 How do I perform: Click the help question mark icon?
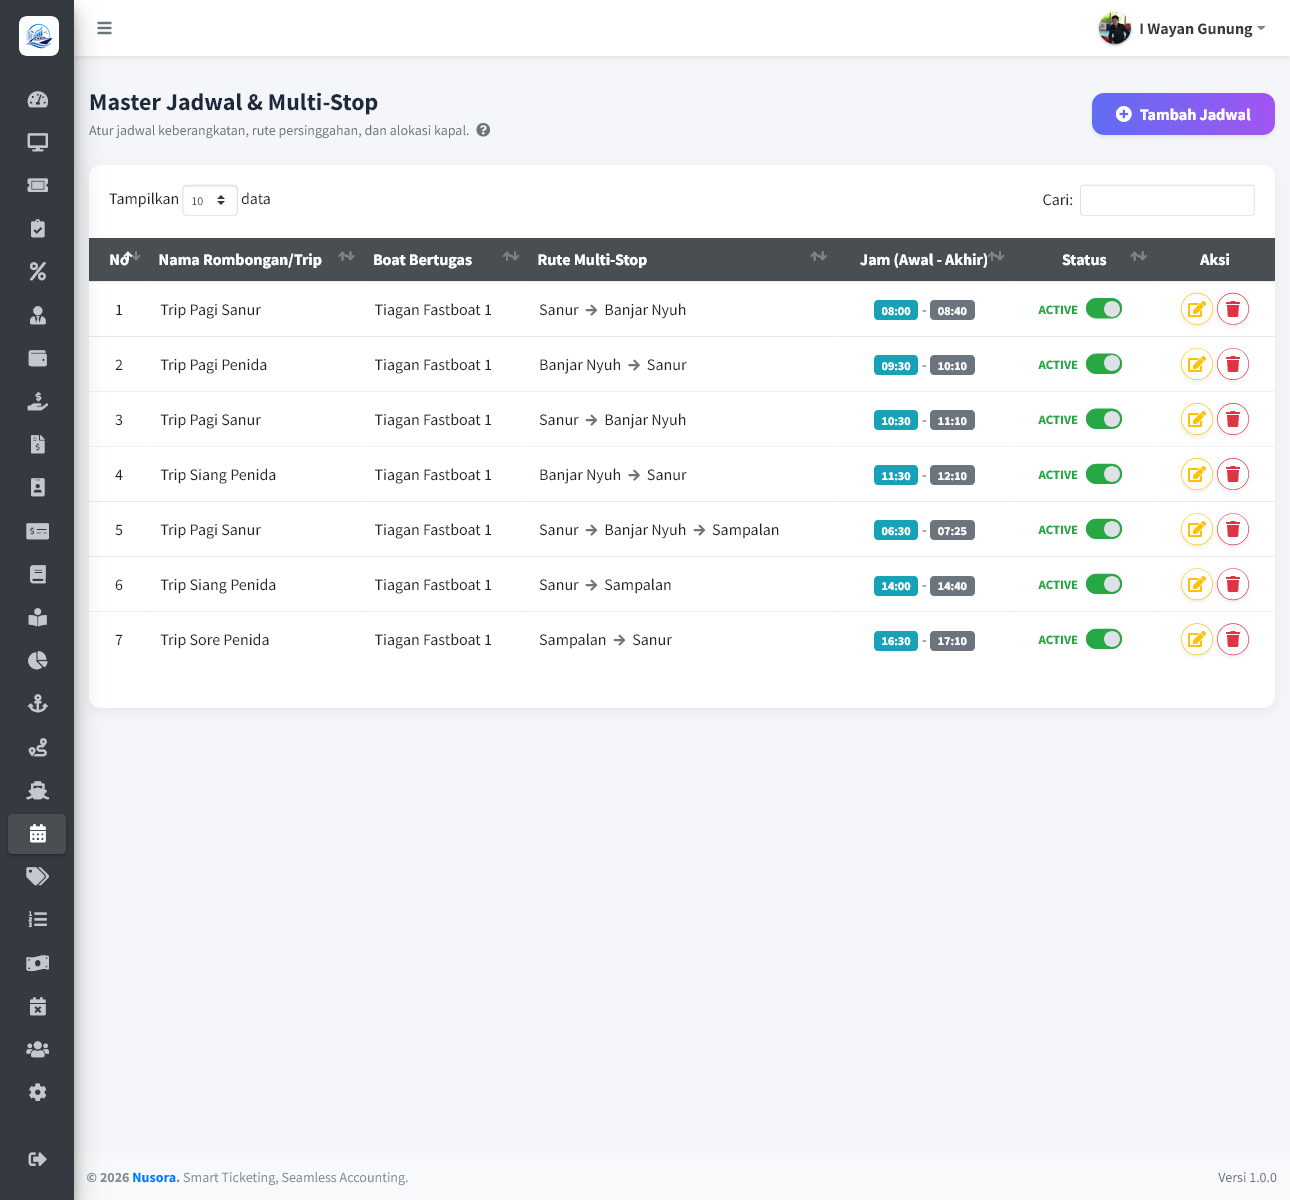[483, 130]
